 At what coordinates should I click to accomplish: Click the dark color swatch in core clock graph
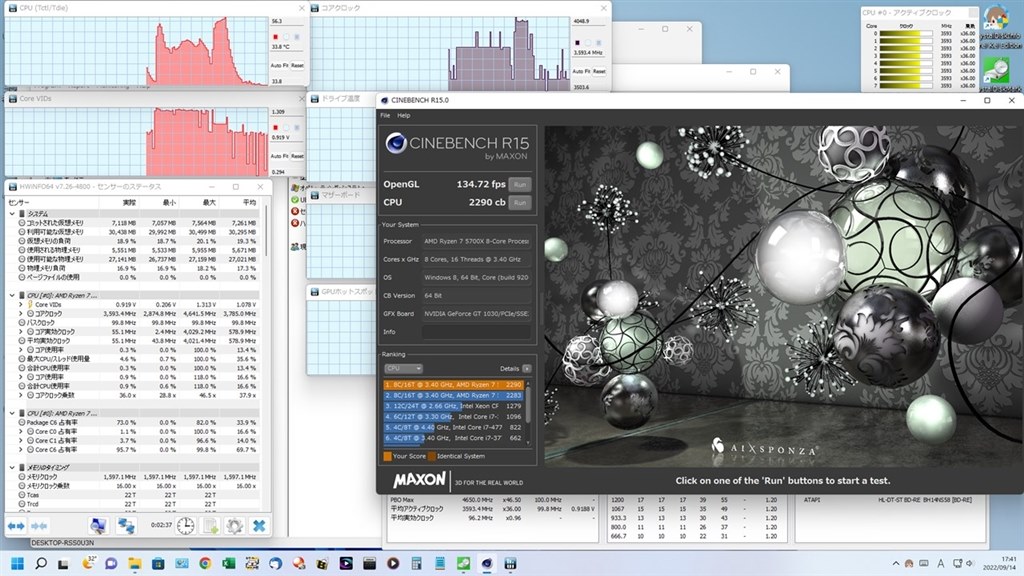pos(577,43)
